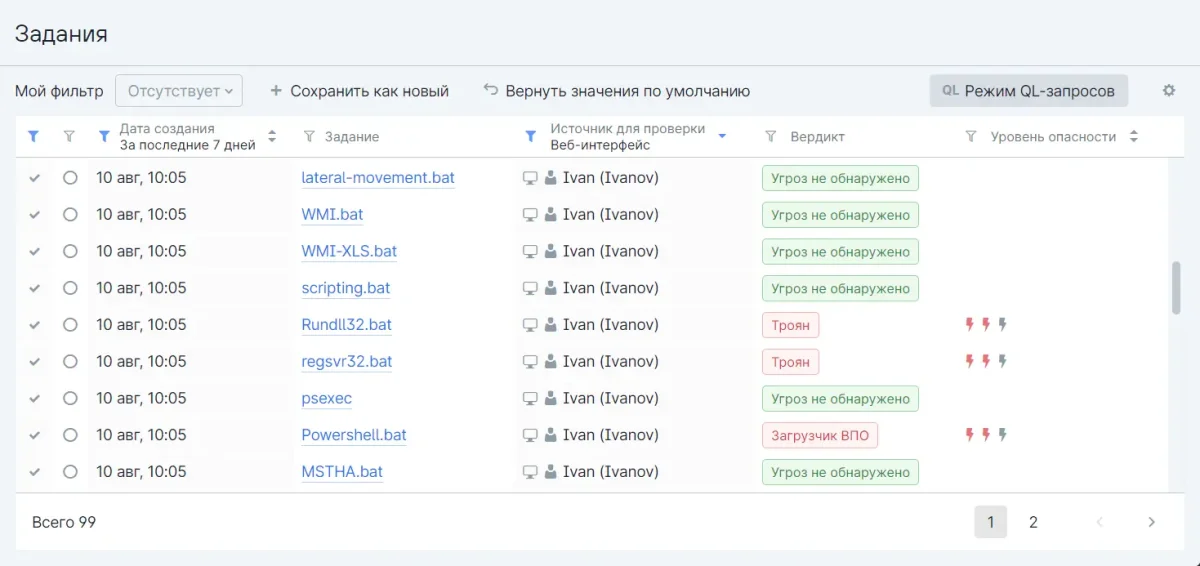Open the creation date column filter icon
The width and height of the screenshot is (1200, 566).
point(105,136)
